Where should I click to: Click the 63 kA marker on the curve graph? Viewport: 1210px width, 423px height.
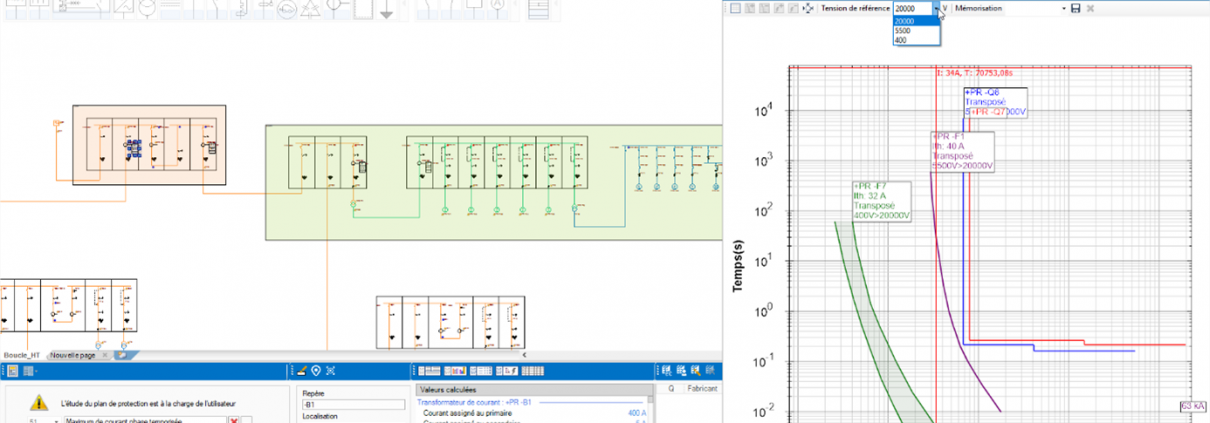coord(1193,407)
